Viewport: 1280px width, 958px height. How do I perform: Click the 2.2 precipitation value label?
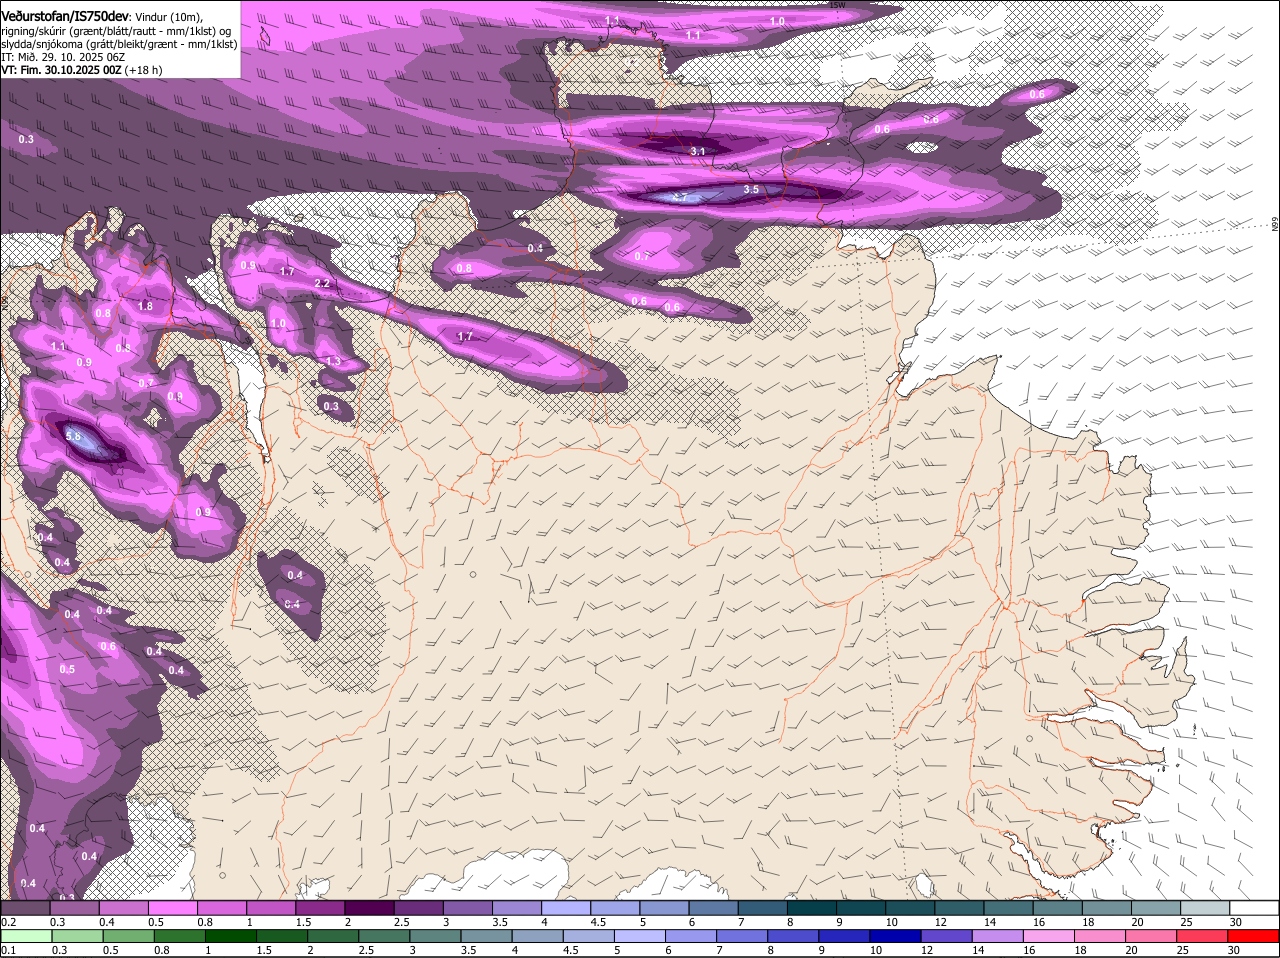point(322,284)
